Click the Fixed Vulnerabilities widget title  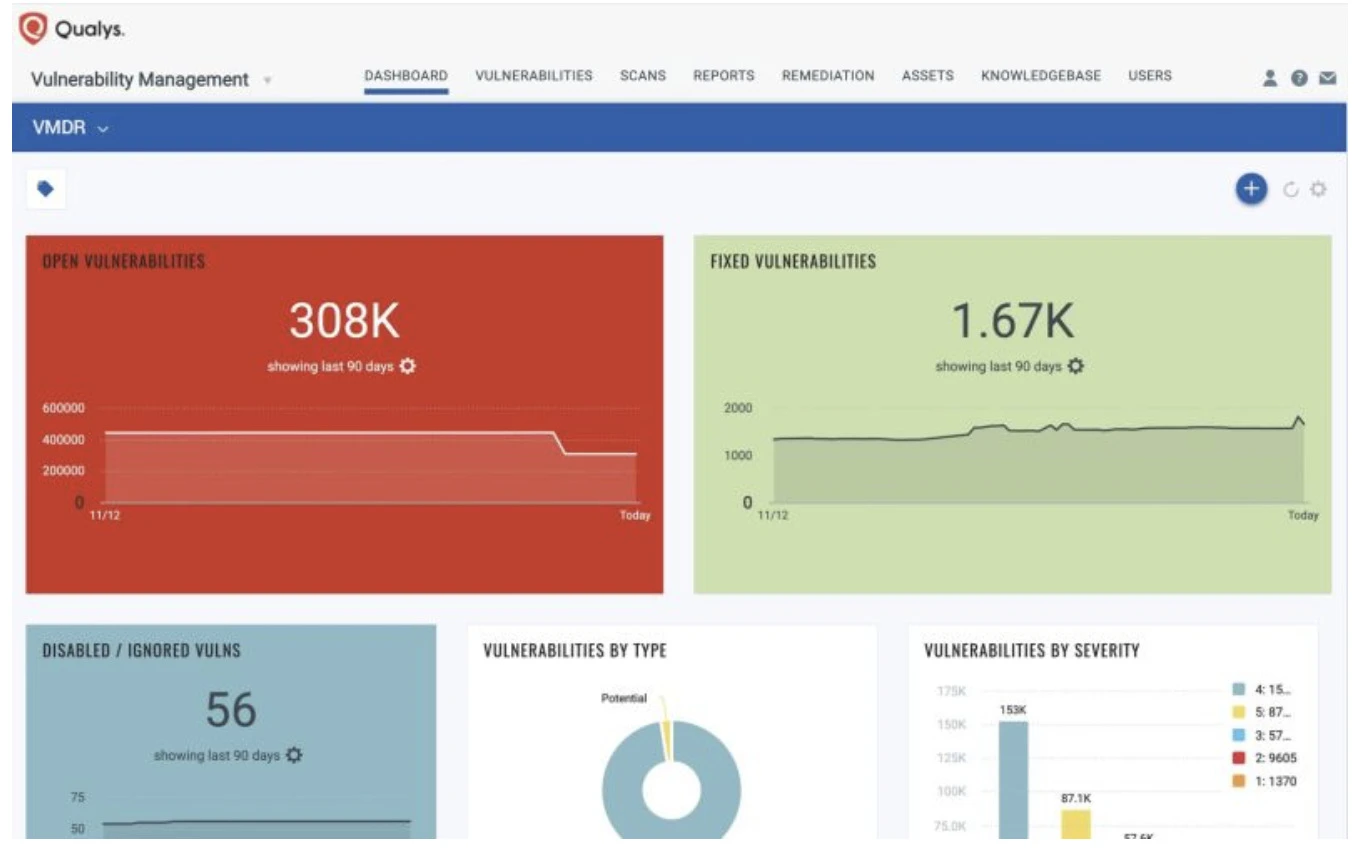point(793,261)
